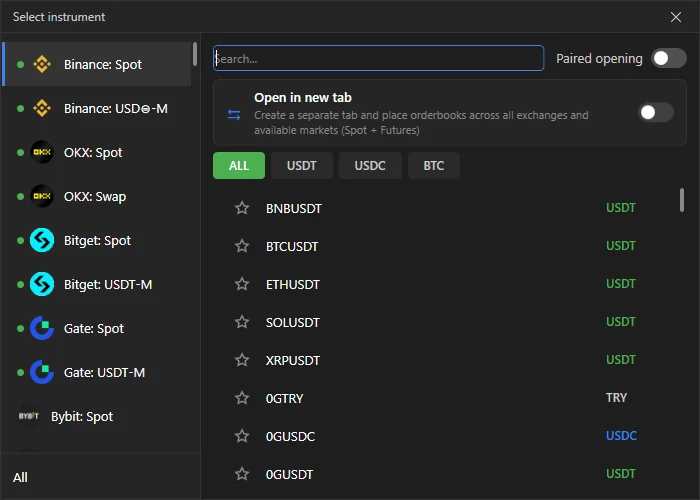Image resolution: width=700 pixels, height=500 pixels.
Task: Click the exchange list scrollbar
Action: [x=195, y=54]
